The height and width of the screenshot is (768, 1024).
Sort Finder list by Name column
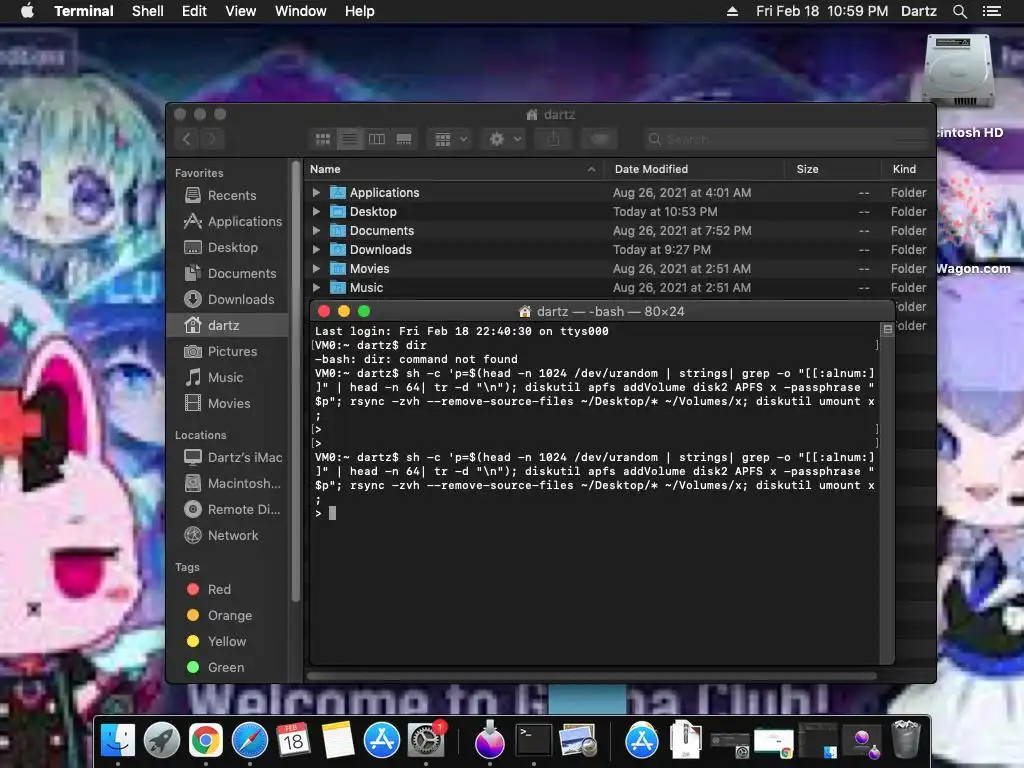[454, 169]
